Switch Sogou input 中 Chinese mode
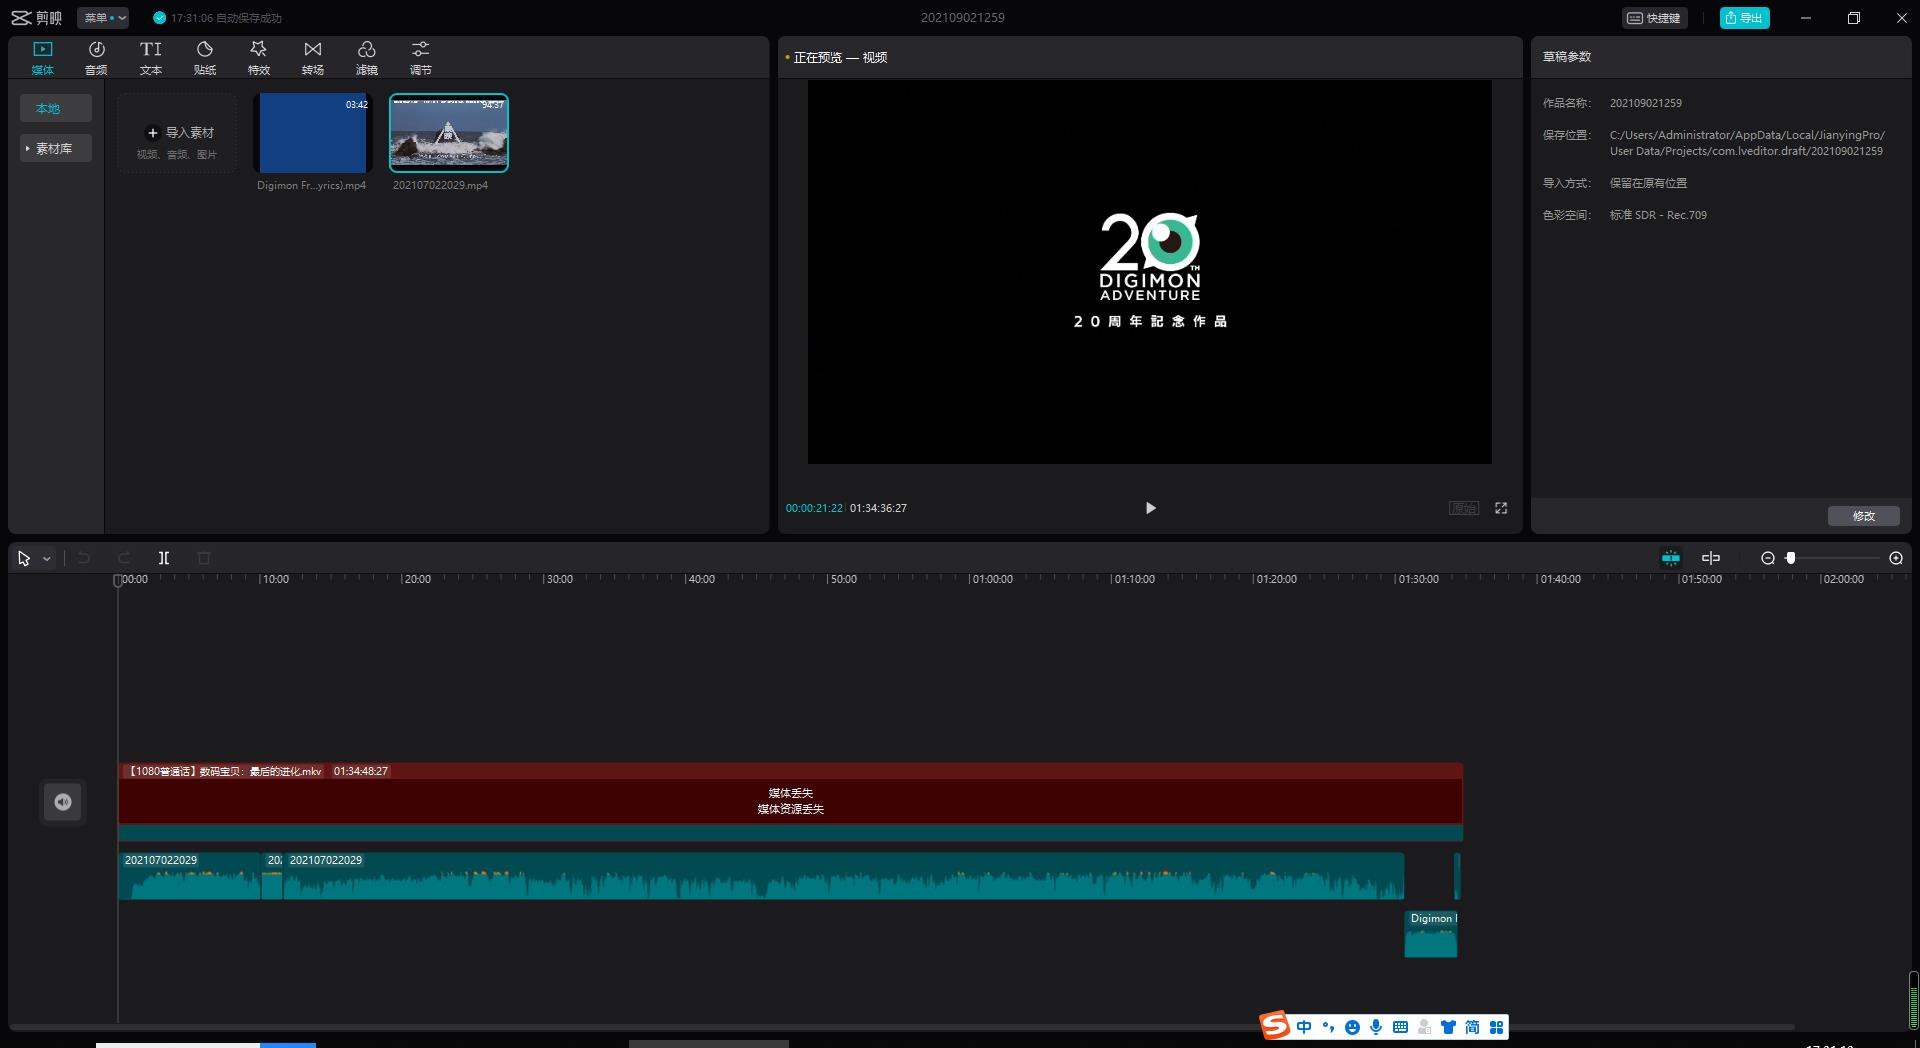 coord(1304,1027)
